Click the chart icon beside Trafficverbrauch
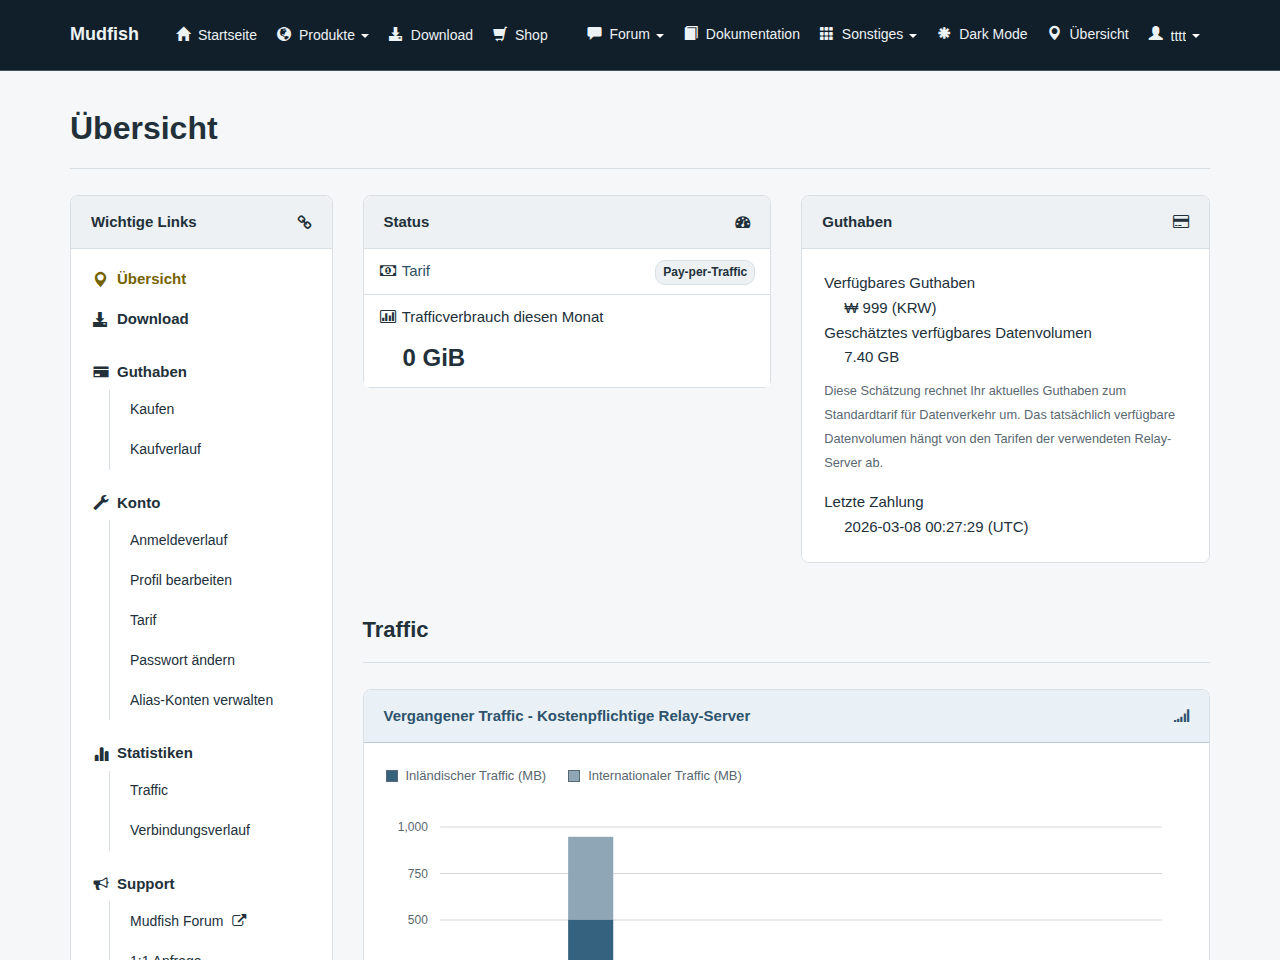Screen dimensions: 1280x960 [388, 317]
